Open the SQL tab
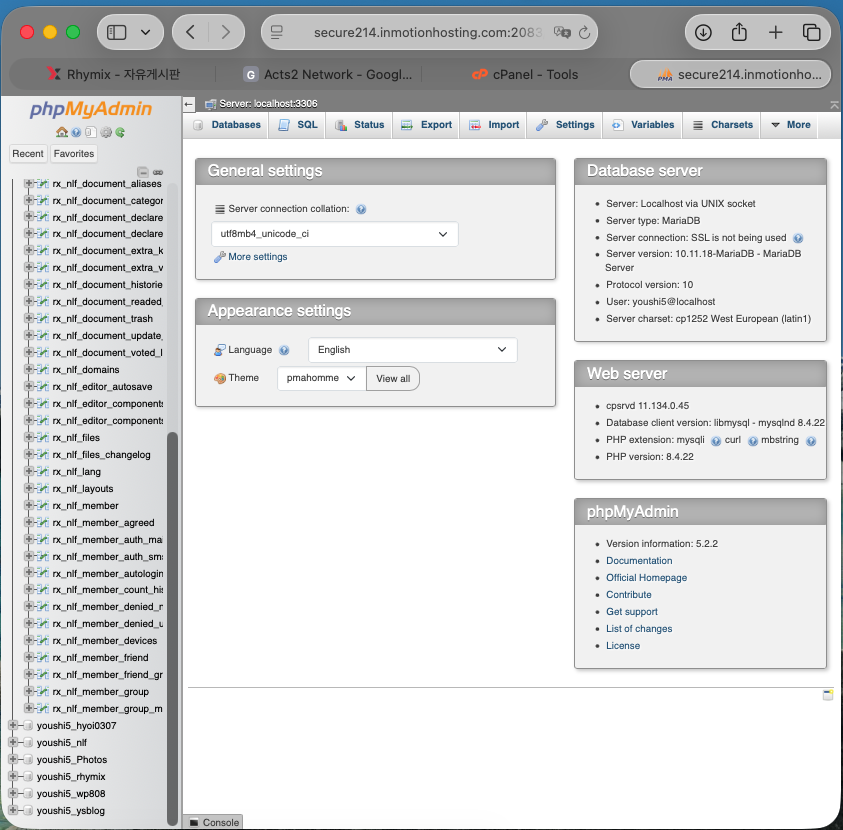843x830 pixels. [298, 125]
